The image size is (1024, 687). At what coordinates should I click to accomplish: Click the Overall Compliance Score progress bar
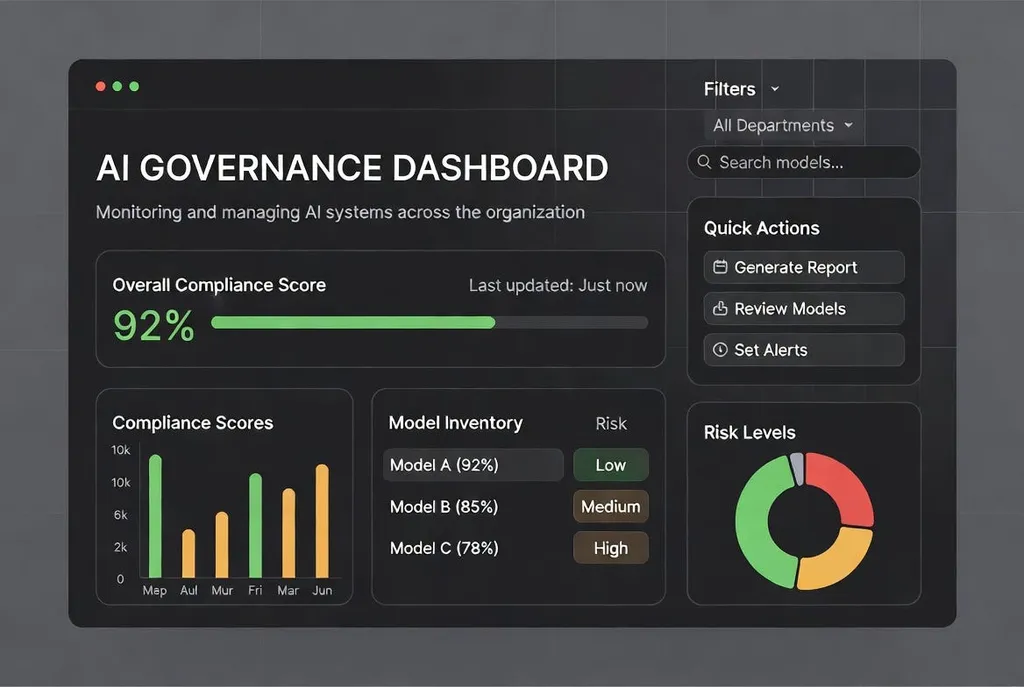coord(430,323)
